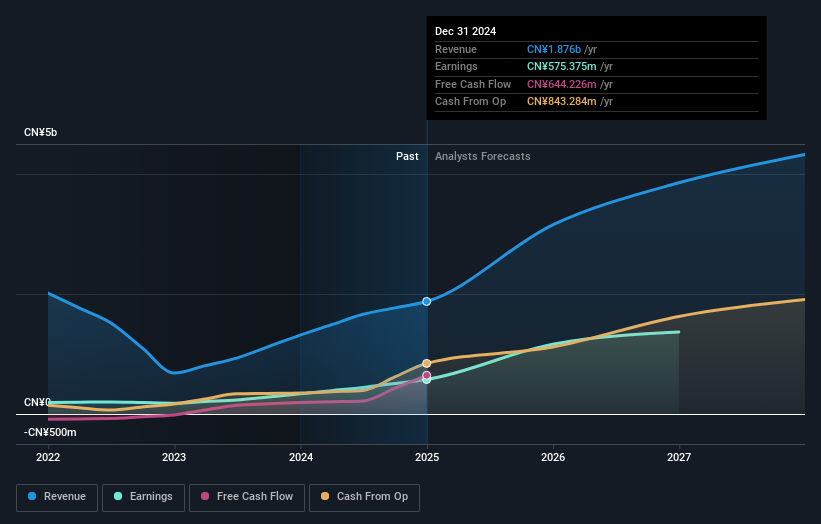Toggle the Earnings legend series

click(x=143, y=497)
